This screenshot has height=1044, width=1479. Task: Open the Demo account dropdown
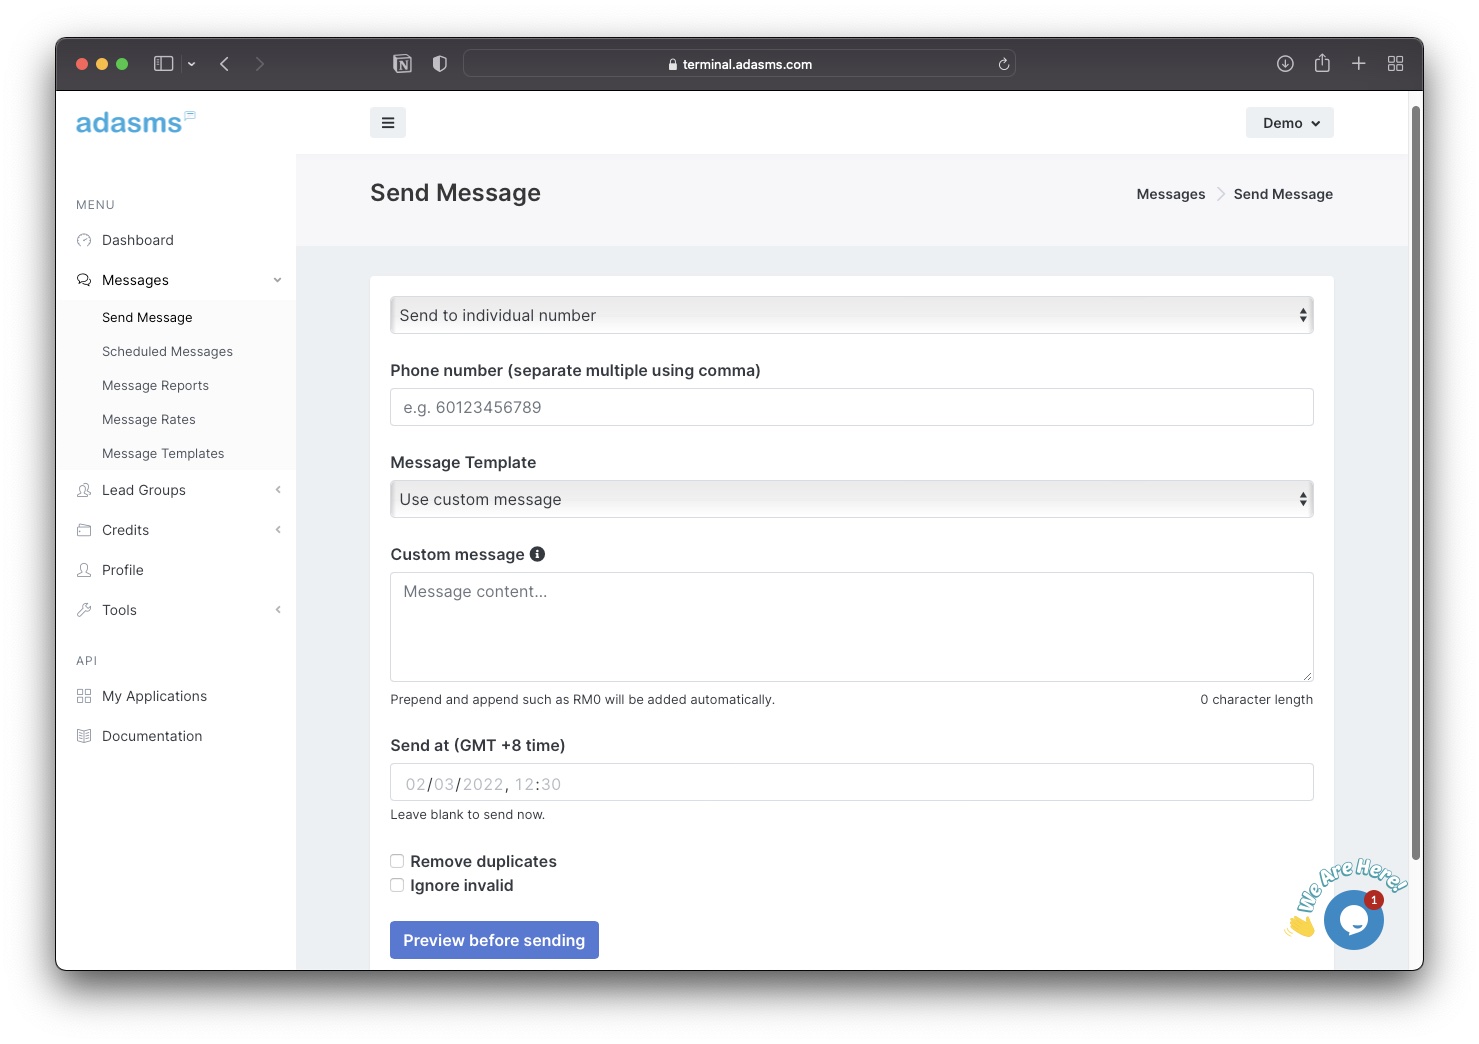tap(1289, 123)
